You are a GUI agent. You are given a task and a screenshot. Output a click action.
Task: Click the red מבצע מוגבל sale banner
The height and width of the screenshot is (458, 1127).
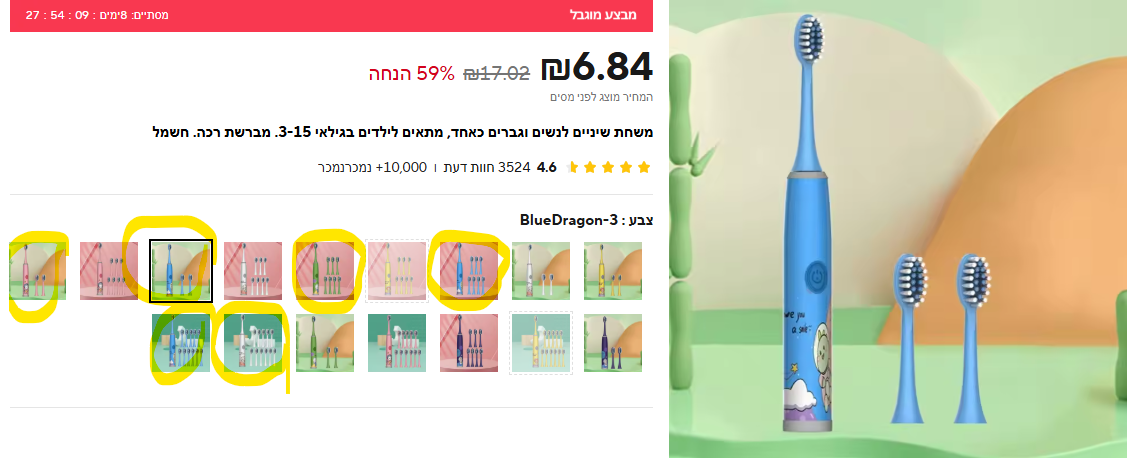click(x=331, y=16)
